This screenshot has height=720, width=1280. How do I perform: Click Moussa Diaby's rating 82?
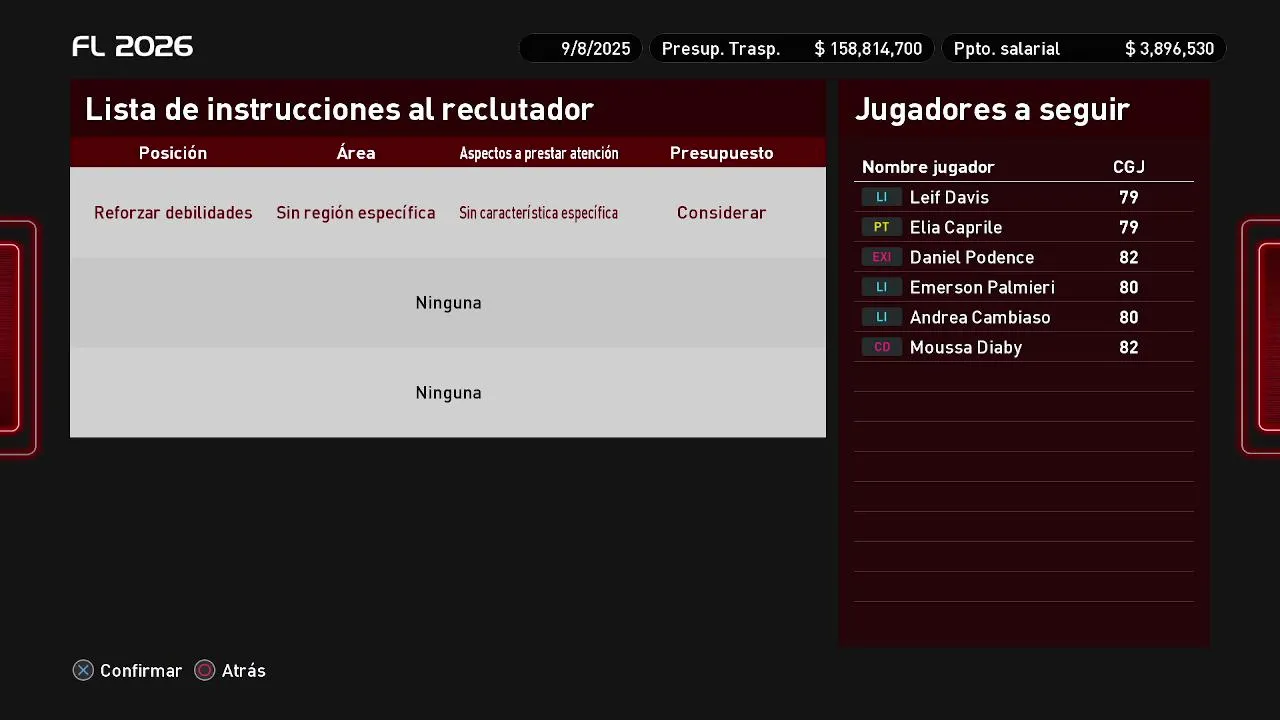pos(1129,347)
